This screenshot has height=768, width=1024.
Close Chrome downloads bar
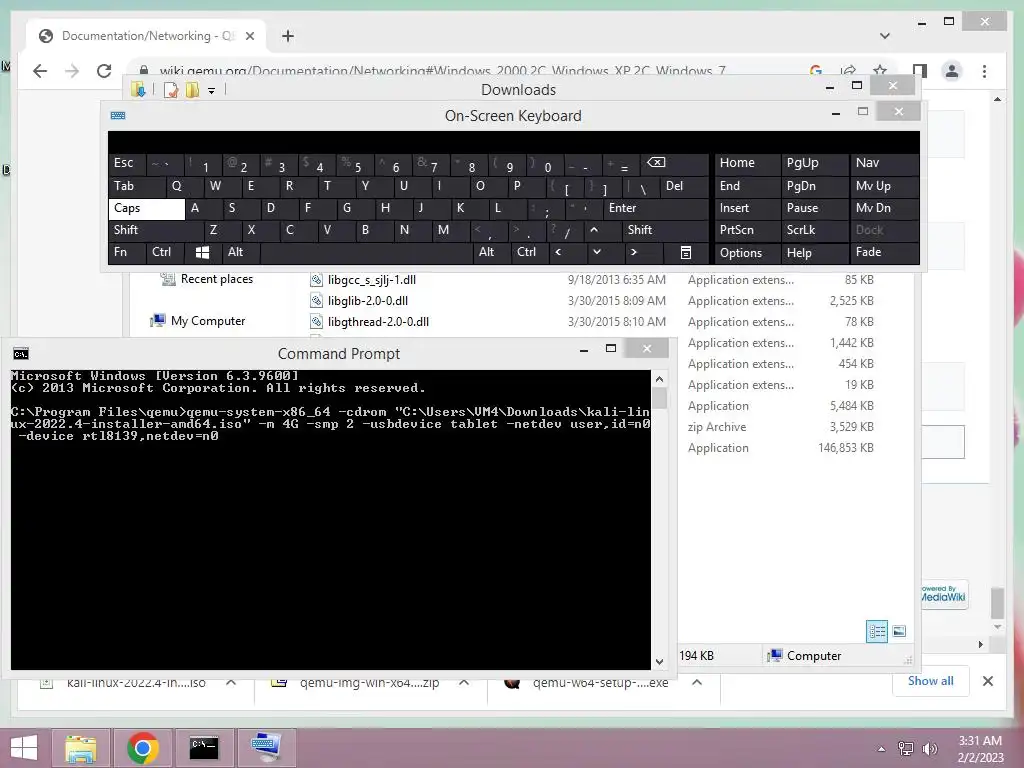(988, 681)
